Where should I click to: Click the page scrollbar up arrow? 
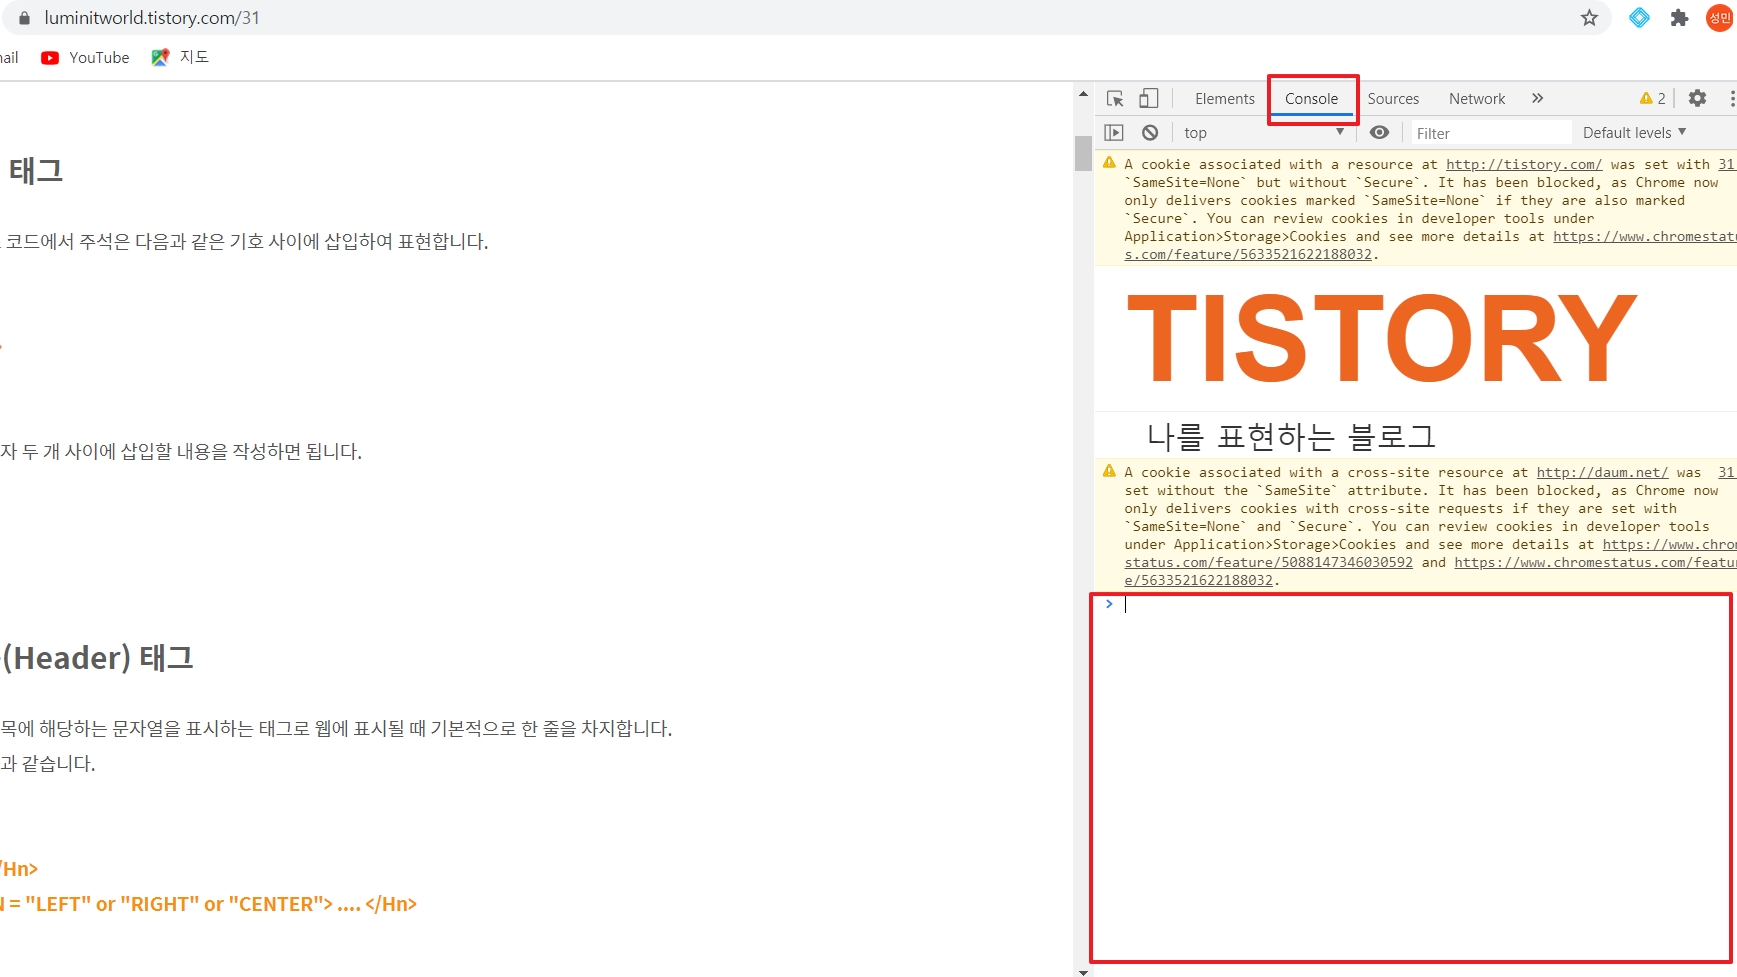tap(1083, 93)
